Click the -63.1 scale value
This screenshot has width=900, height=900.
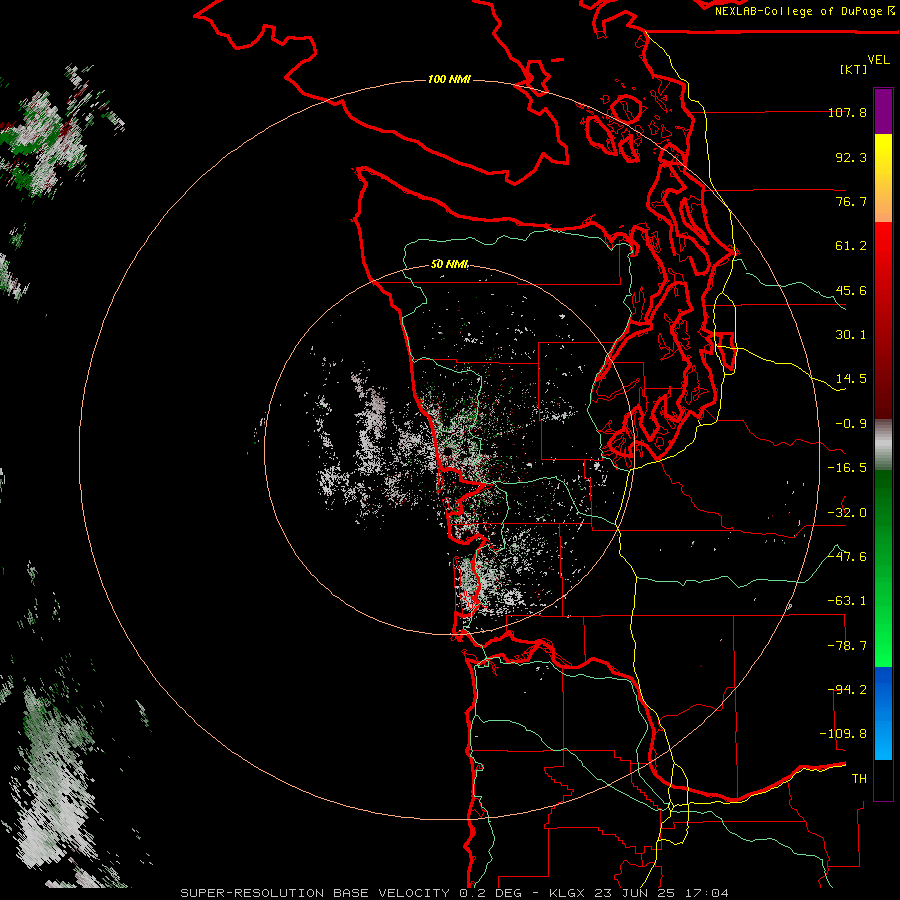847,601
